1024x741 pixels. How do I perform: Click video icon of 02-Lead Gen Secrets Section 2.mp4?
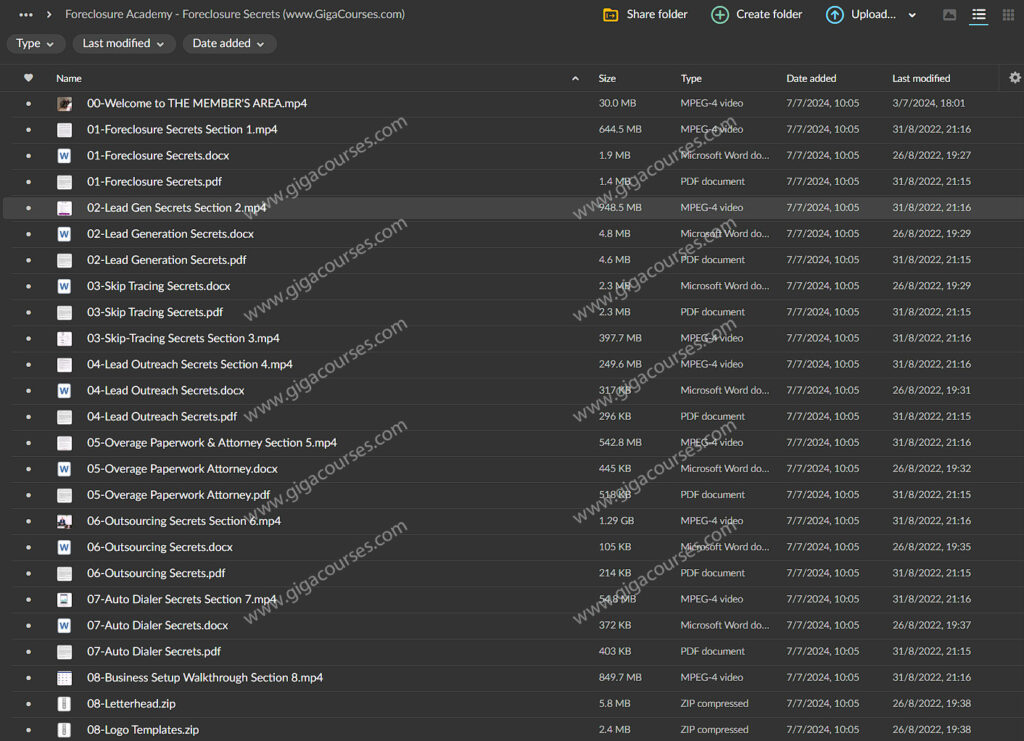[64, 208]
